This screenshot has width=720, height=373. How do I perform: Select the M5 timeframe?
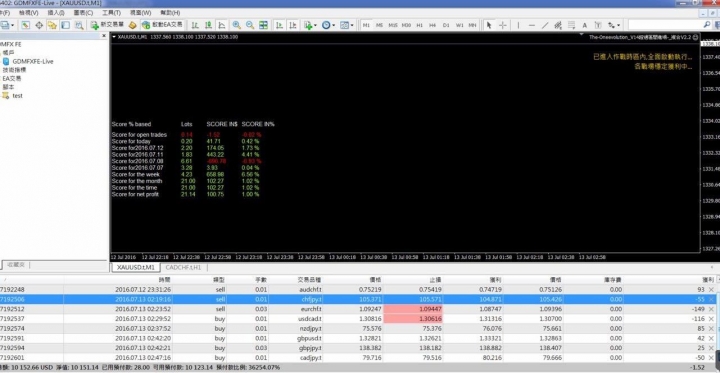pyautogui.click(x=379, y=25)
